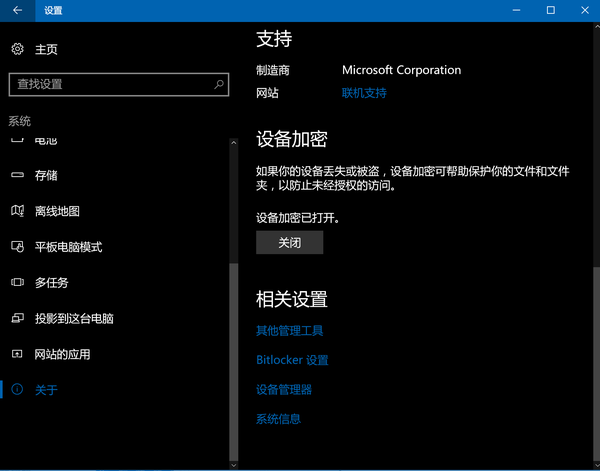Viewport: 600px width, 471px height.
Task: Click the About (关于) info icon
Action: pyautogui.click(x=17, y=390)
